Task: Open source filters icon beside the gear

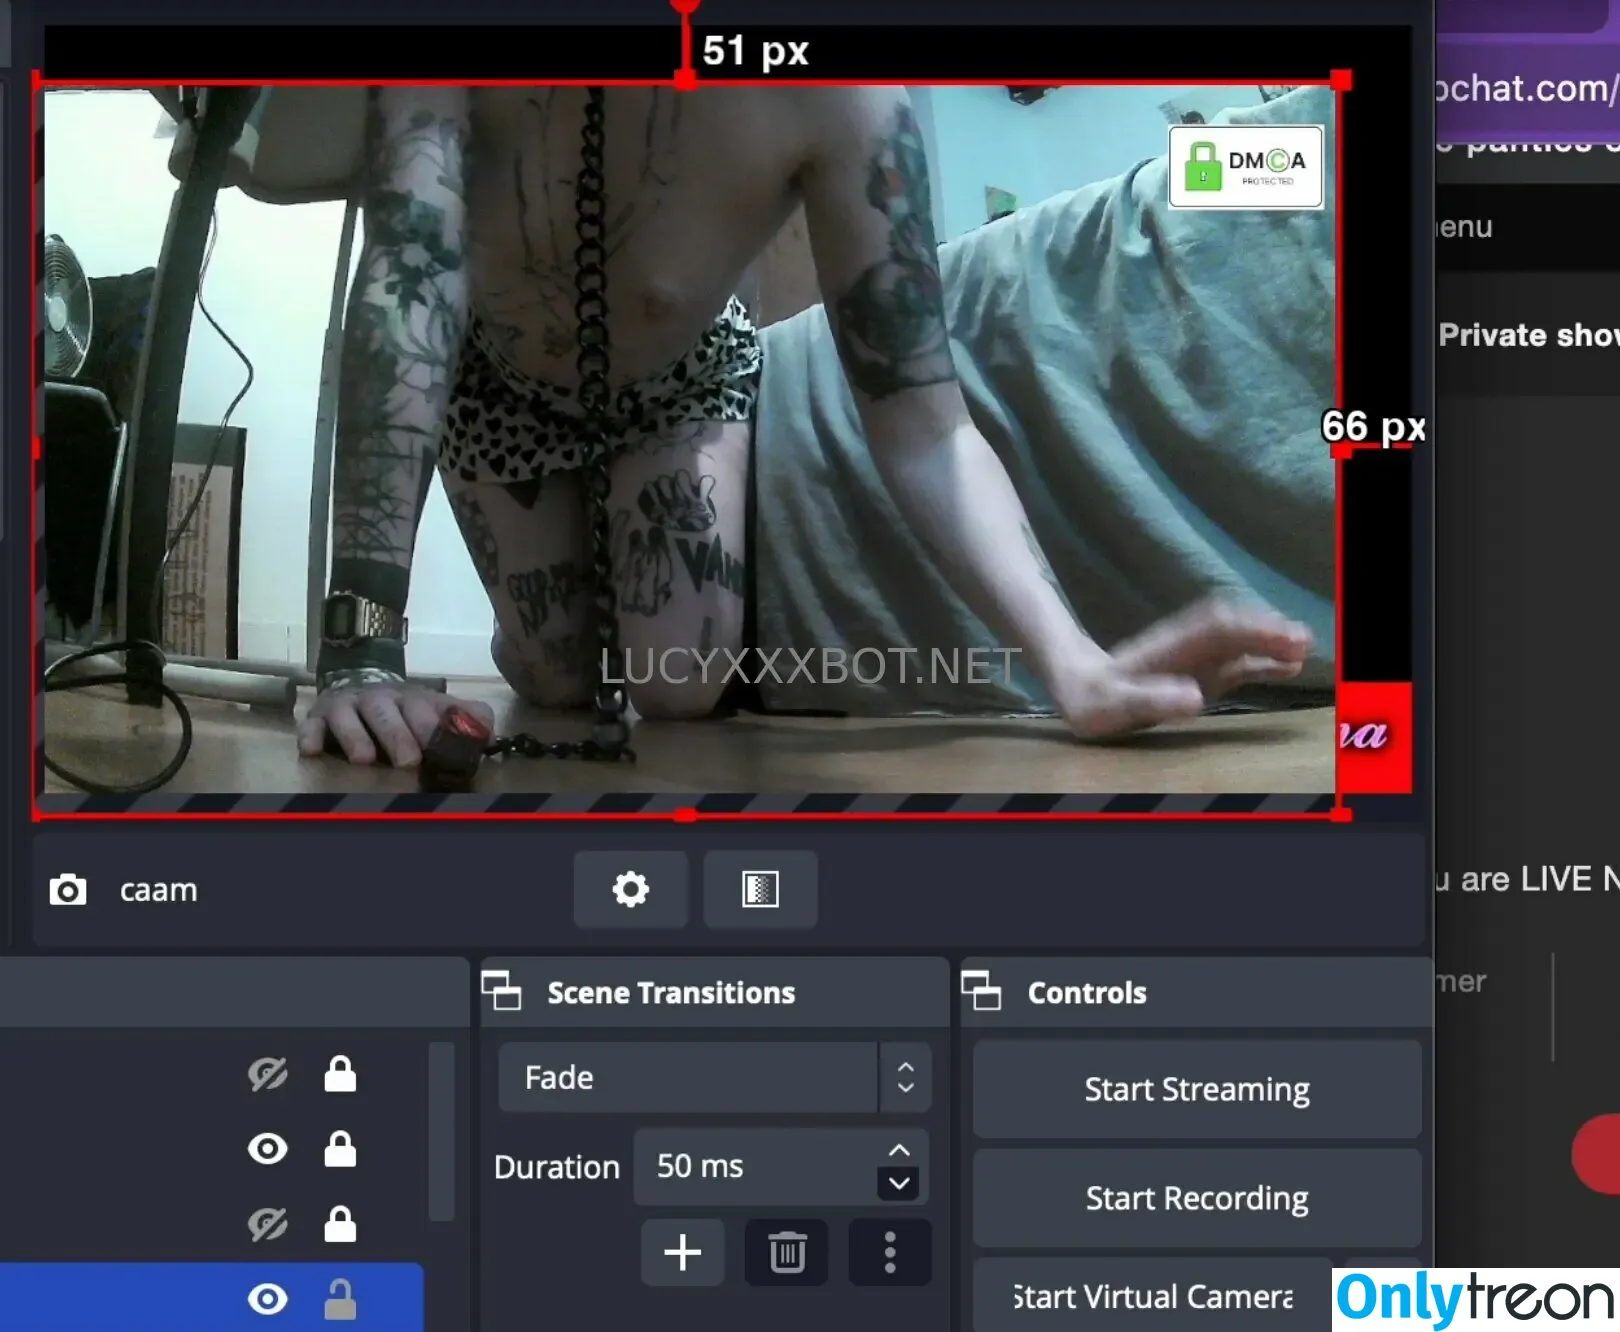Action: click(760, 889)
